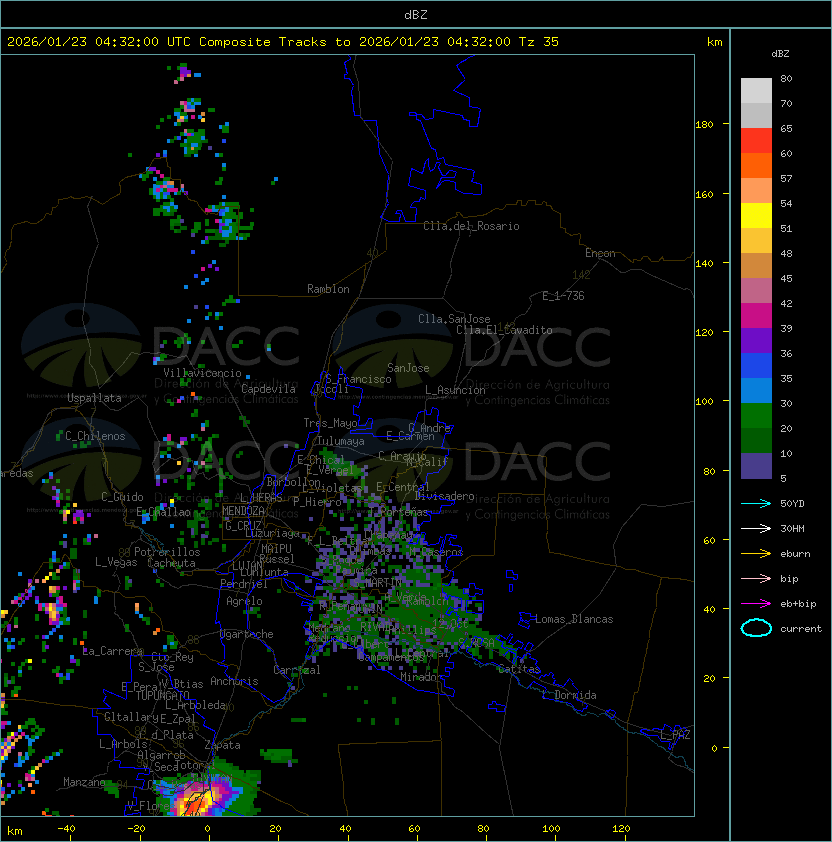Click the 'C_Chilenos' map label
832x842 pixels.
click(95, 436)
